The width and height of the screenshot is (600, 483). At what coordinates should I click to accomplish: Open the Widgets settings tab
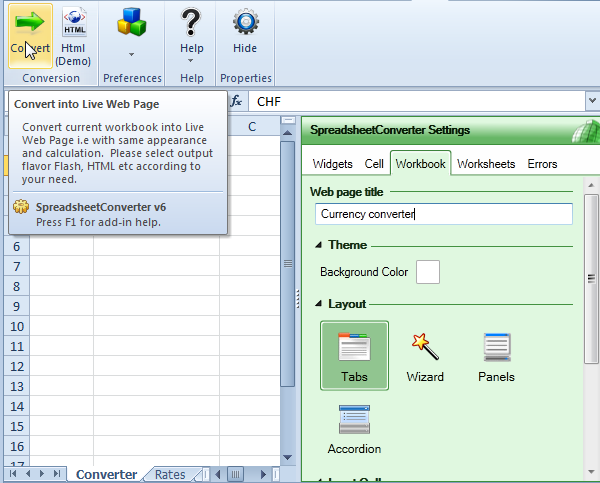click(x=332, y=164)
